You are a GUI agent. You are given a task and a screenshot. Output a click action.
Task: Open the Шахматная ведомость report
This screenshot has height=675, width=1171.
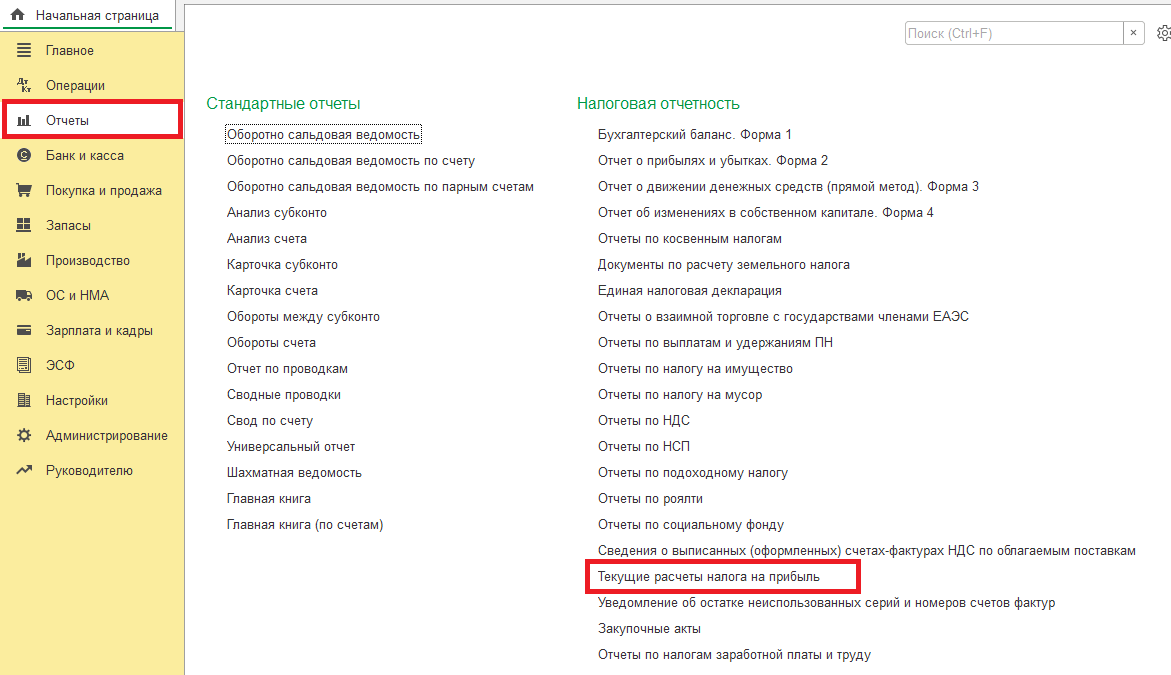(294, 473)
